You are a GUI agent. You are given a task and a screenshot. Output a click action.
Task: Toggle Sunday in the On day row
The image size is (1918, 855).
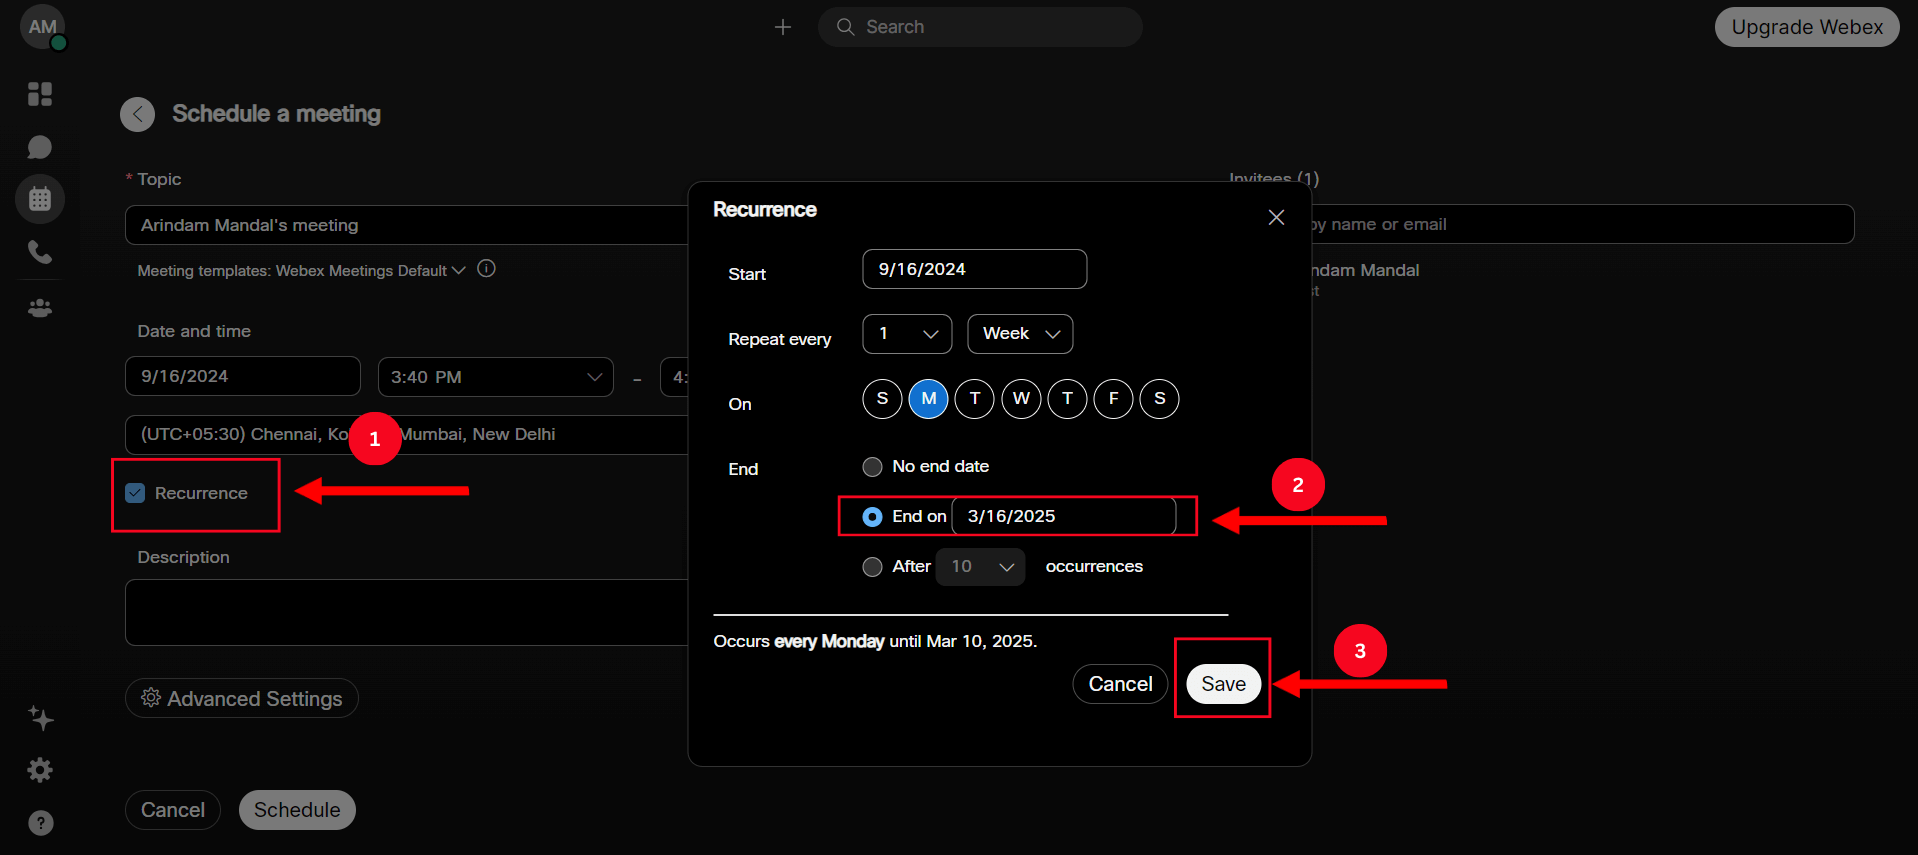coord(882,399)
